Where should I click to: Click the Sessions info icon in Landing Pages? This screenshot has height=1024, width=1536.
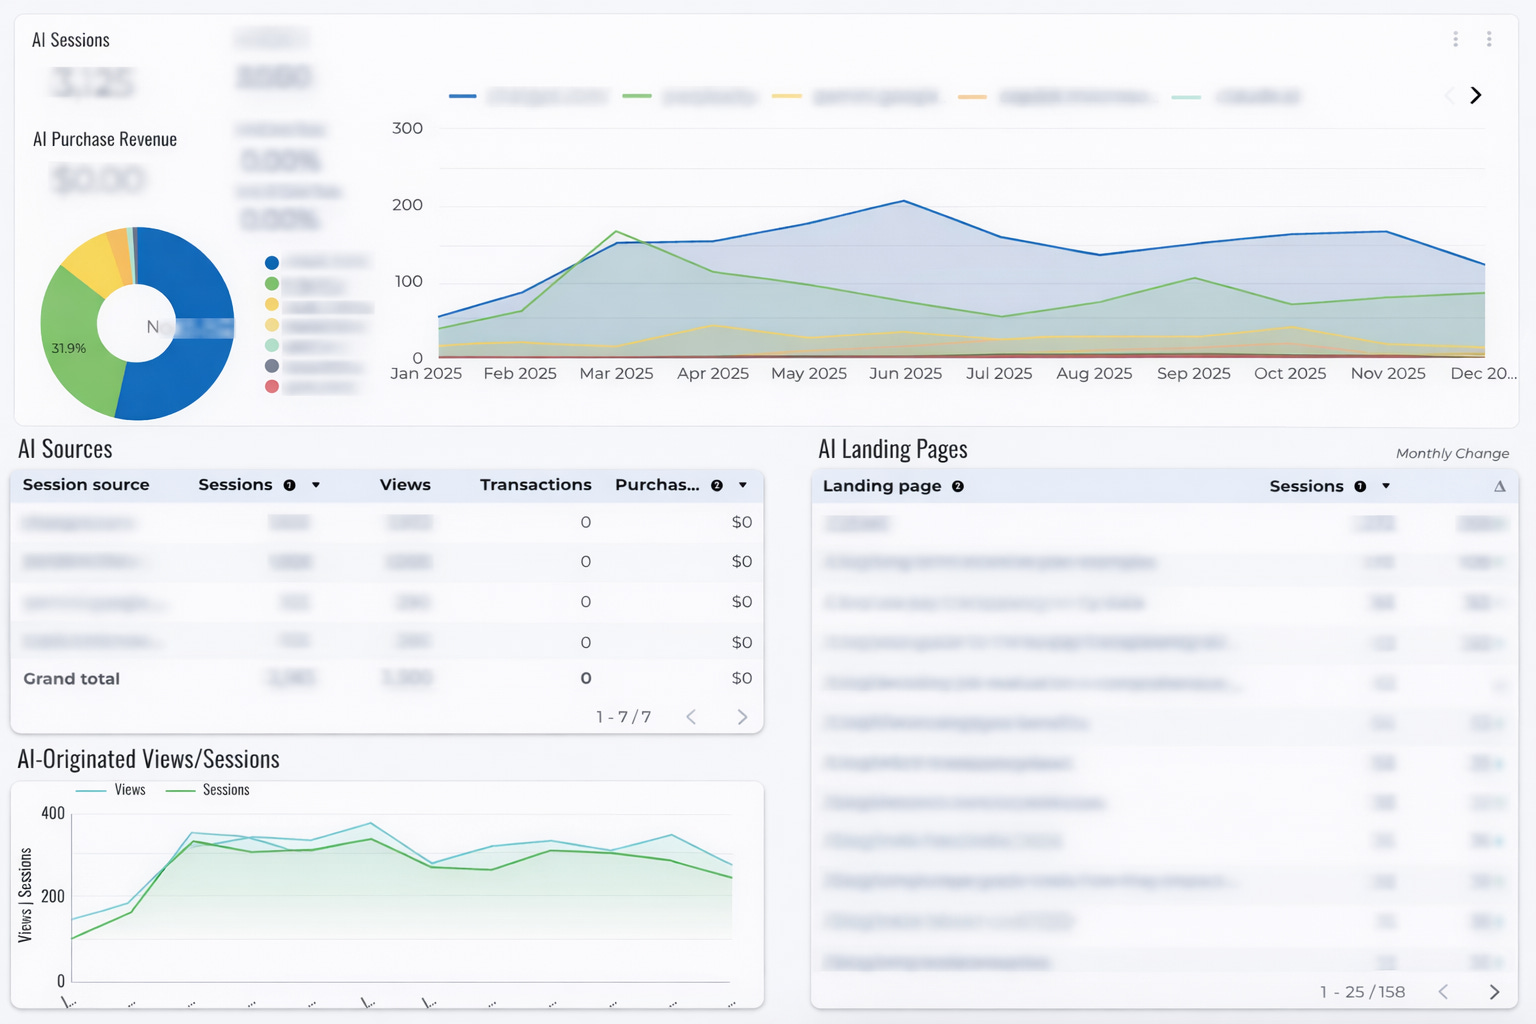tap(1360, 486)
